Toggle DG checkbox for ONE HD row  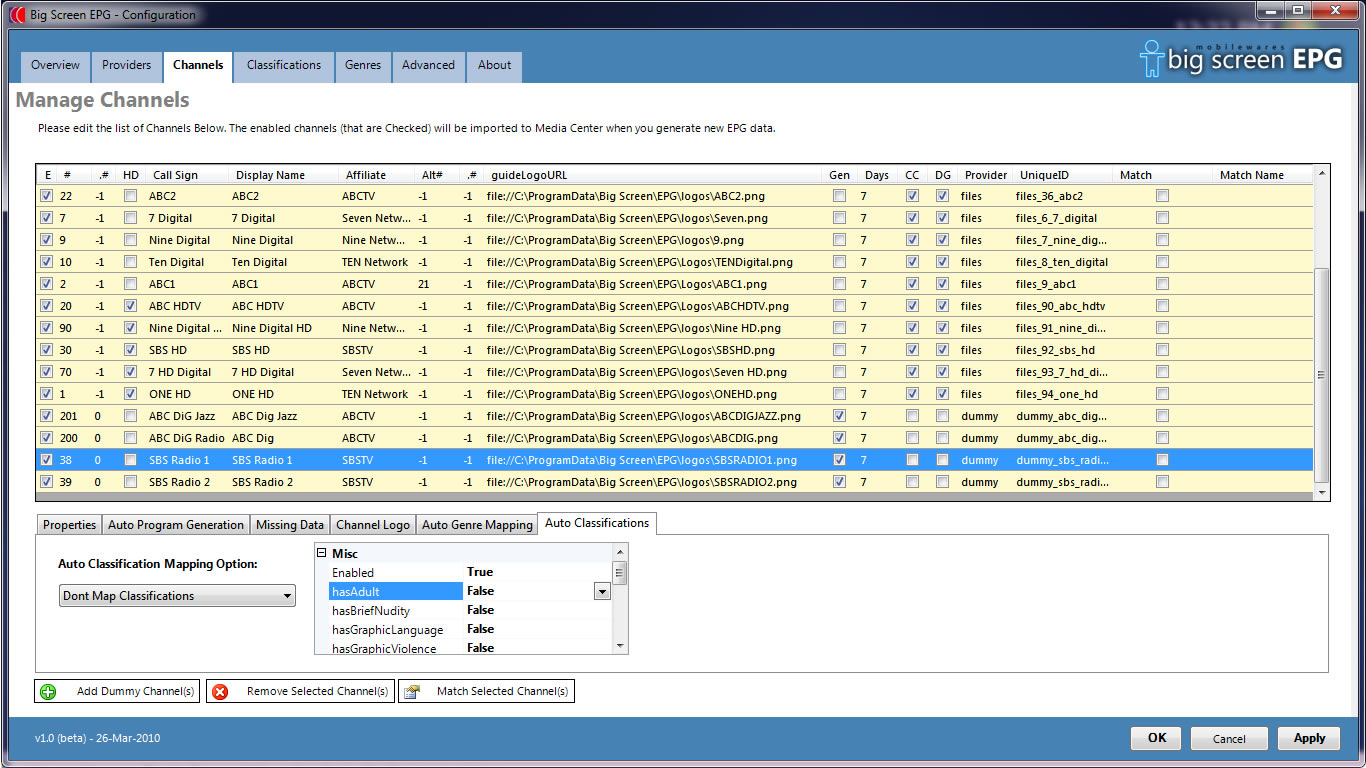coord(942,394)
